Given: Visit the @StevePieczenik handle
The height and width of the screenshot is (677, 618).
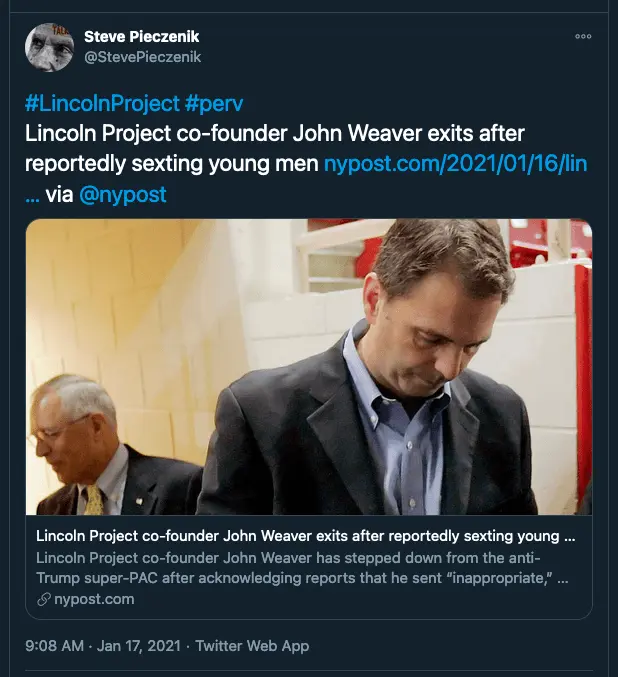Looking at the screenshot, I should click(x=142, y=57).
